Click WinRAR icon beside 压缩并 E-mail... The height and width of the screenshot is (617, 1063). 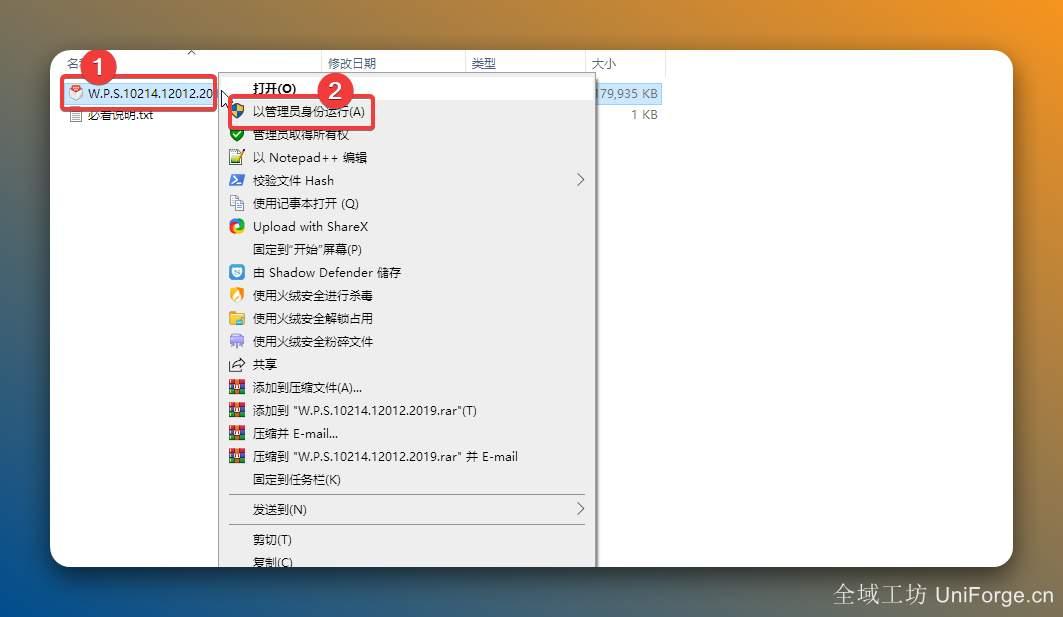237,433
